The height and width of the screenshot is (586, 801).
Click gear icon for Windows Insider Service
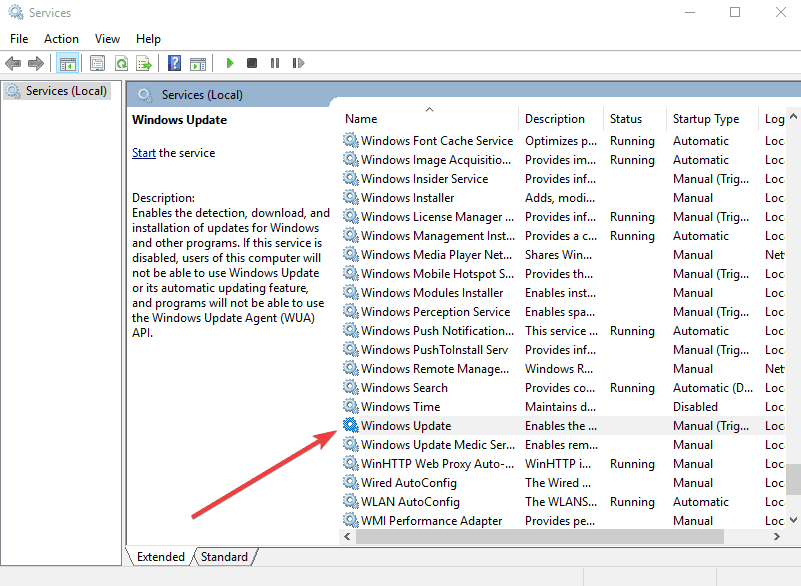[350, 178]
